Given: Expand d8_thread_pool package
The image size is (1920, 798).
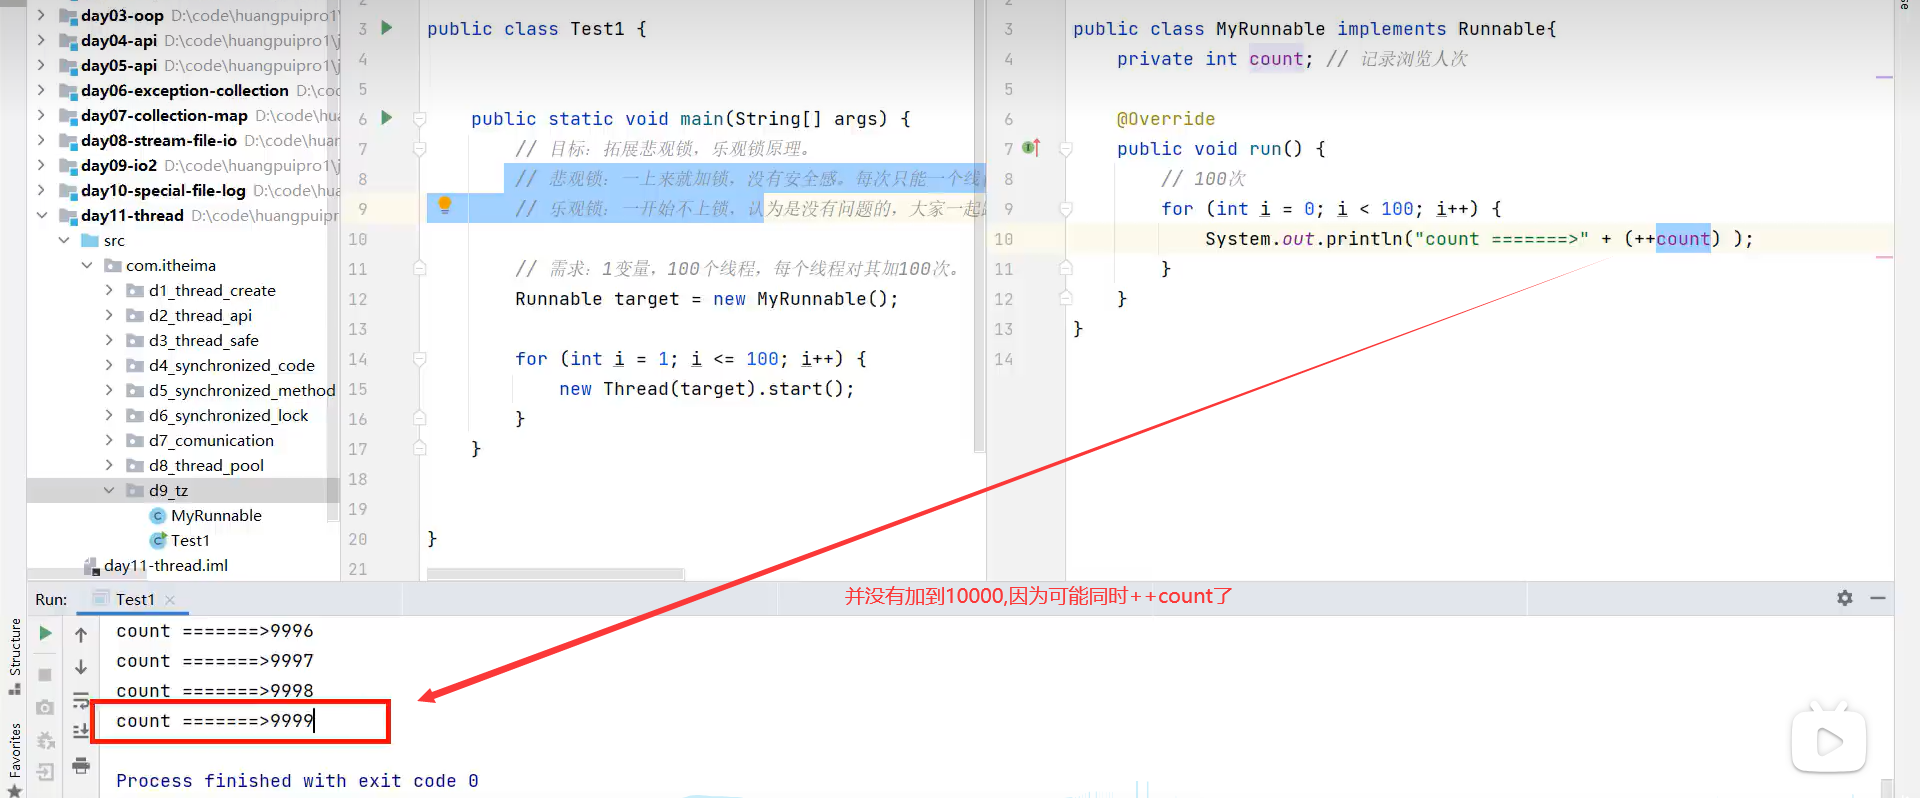Looking at the screenshot, I should [x=109, y=465].
